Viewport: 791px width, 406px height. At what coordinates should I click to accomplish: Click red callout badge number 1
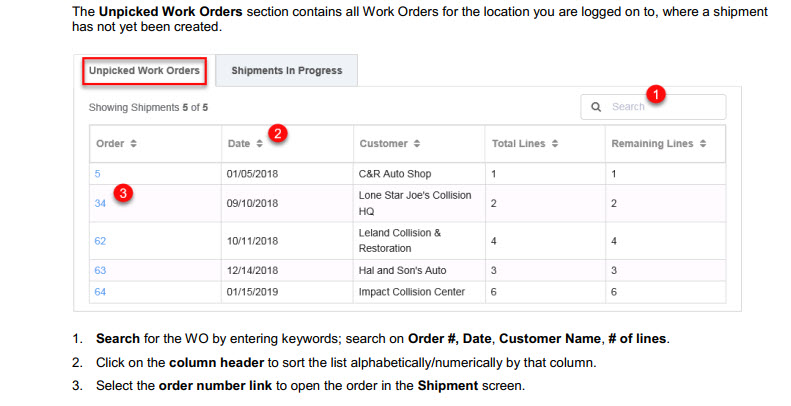click(656, 95)
